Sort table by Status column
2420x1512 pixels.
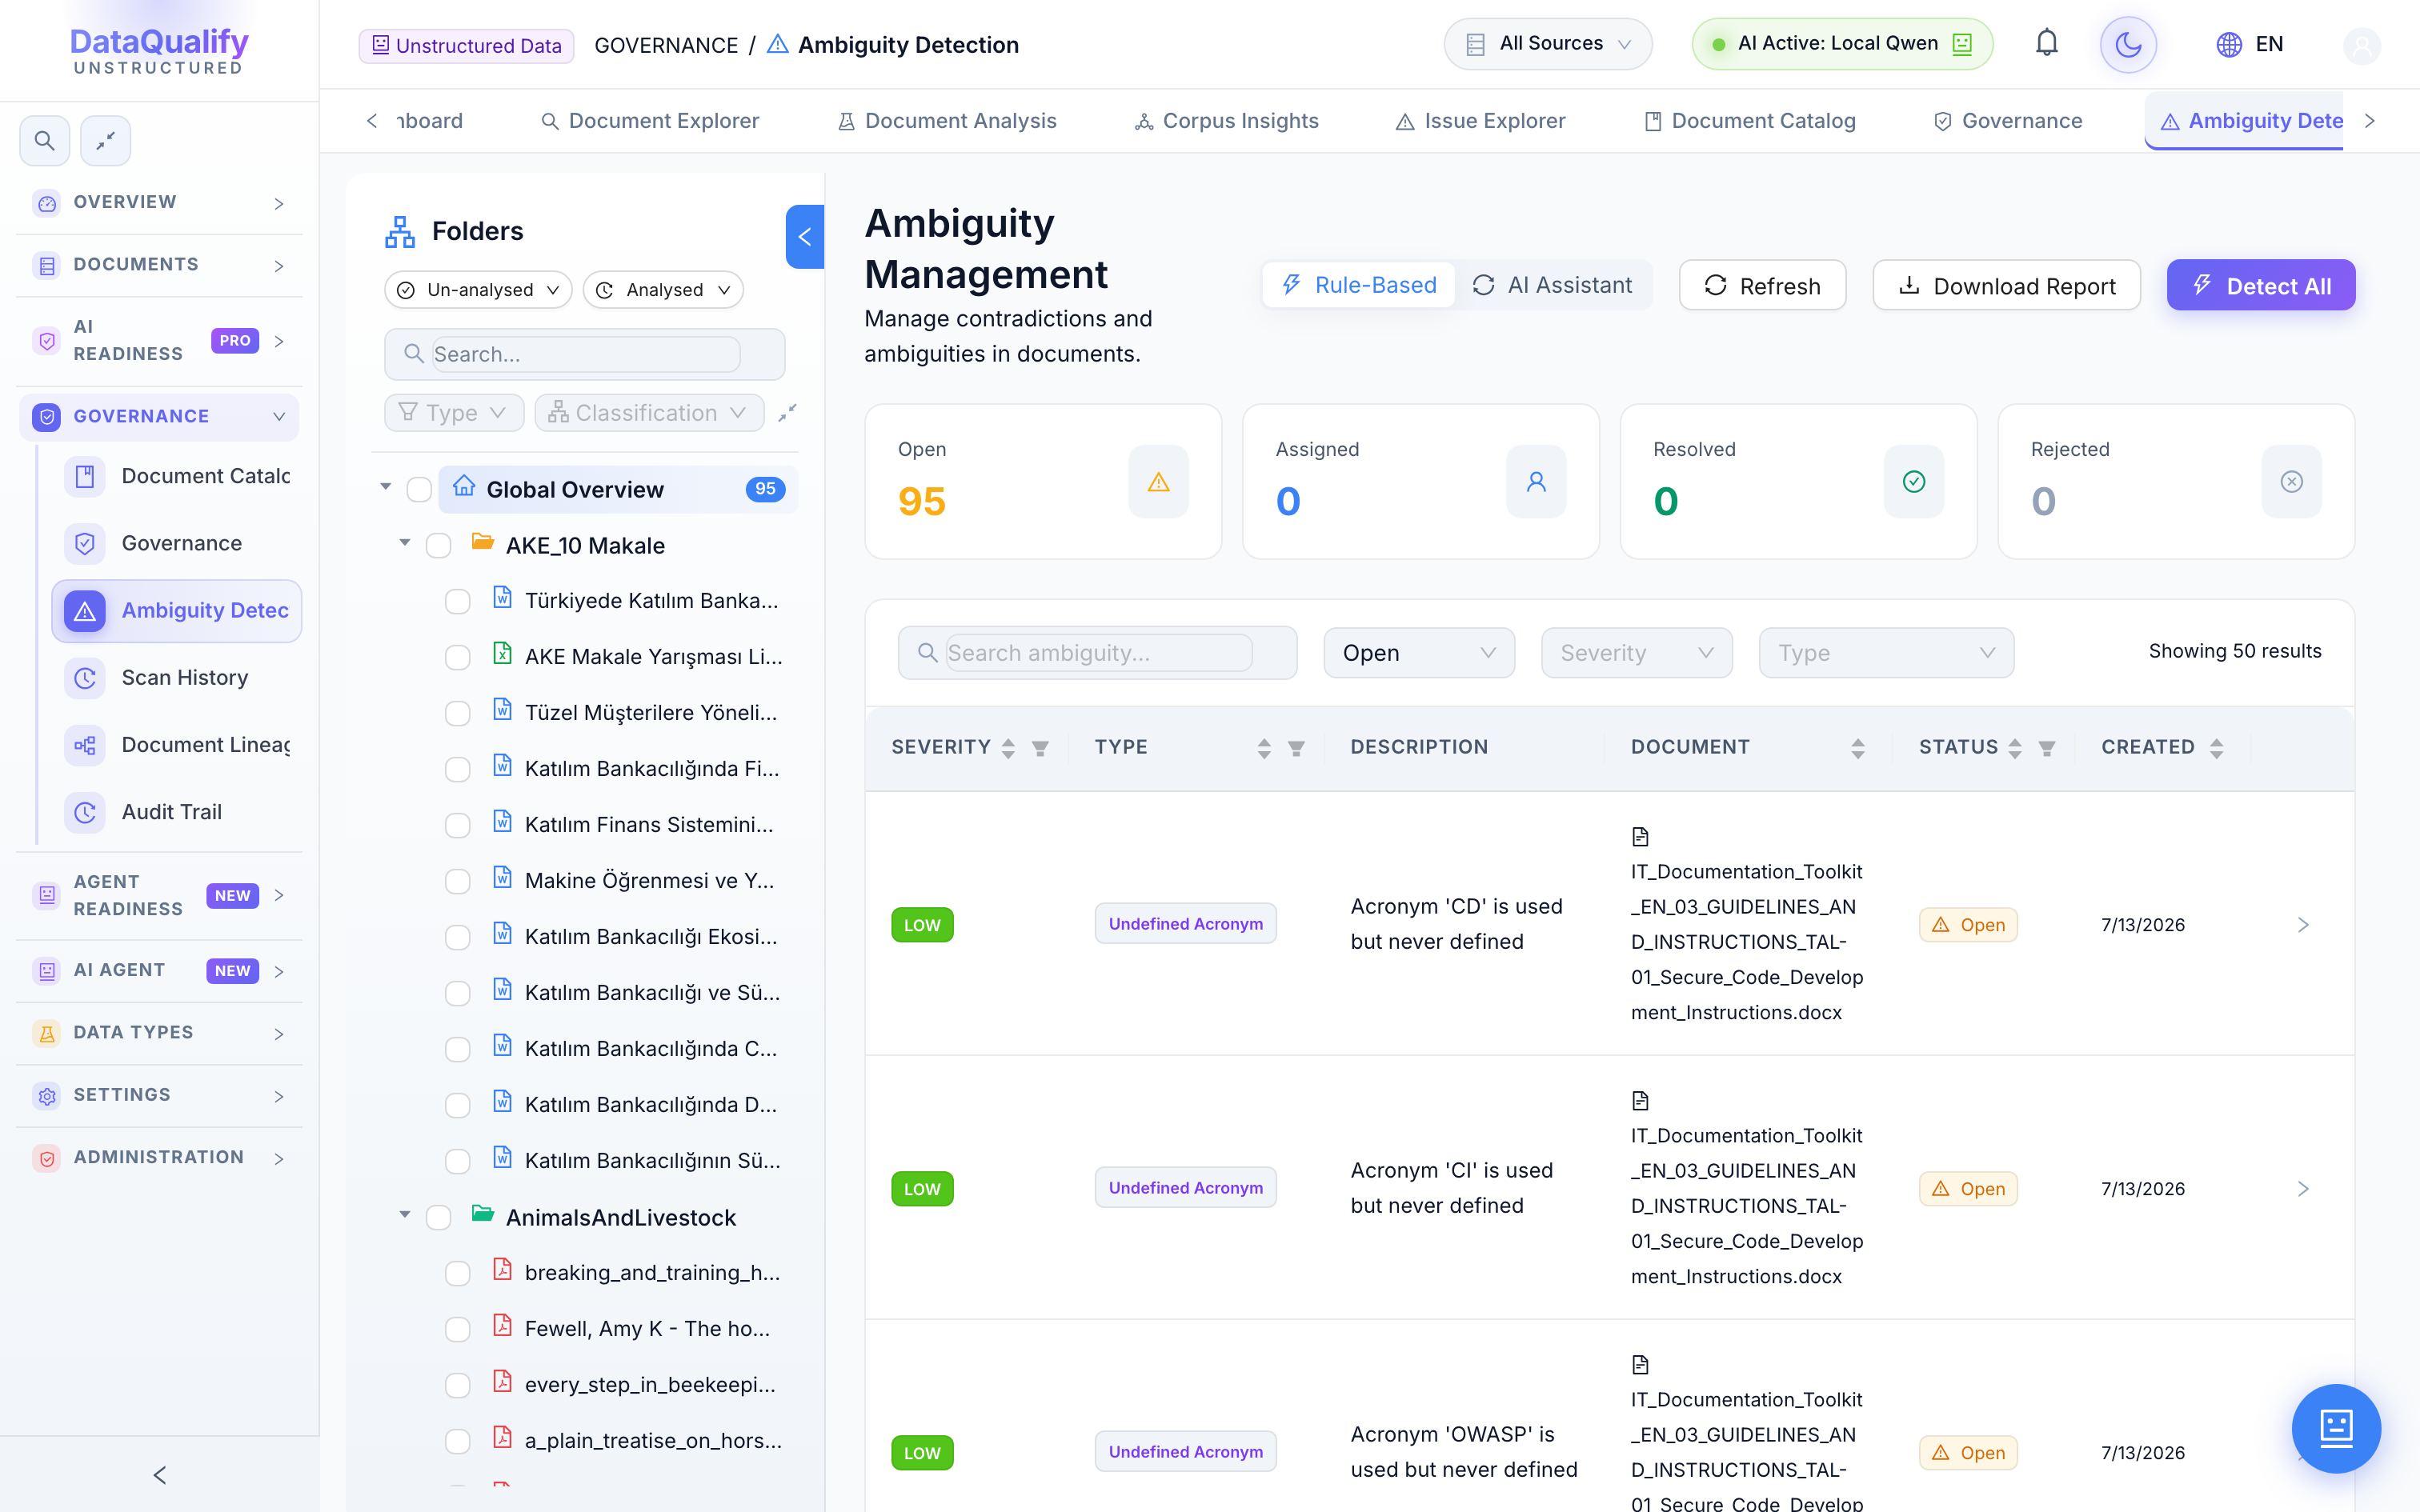(x=2015, y=748)
